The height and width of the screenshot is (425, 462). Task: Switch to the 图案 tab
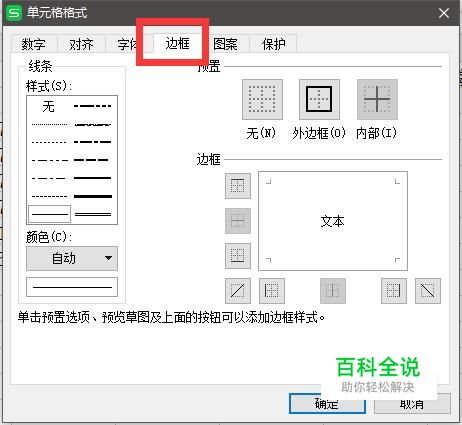(226, 44)
